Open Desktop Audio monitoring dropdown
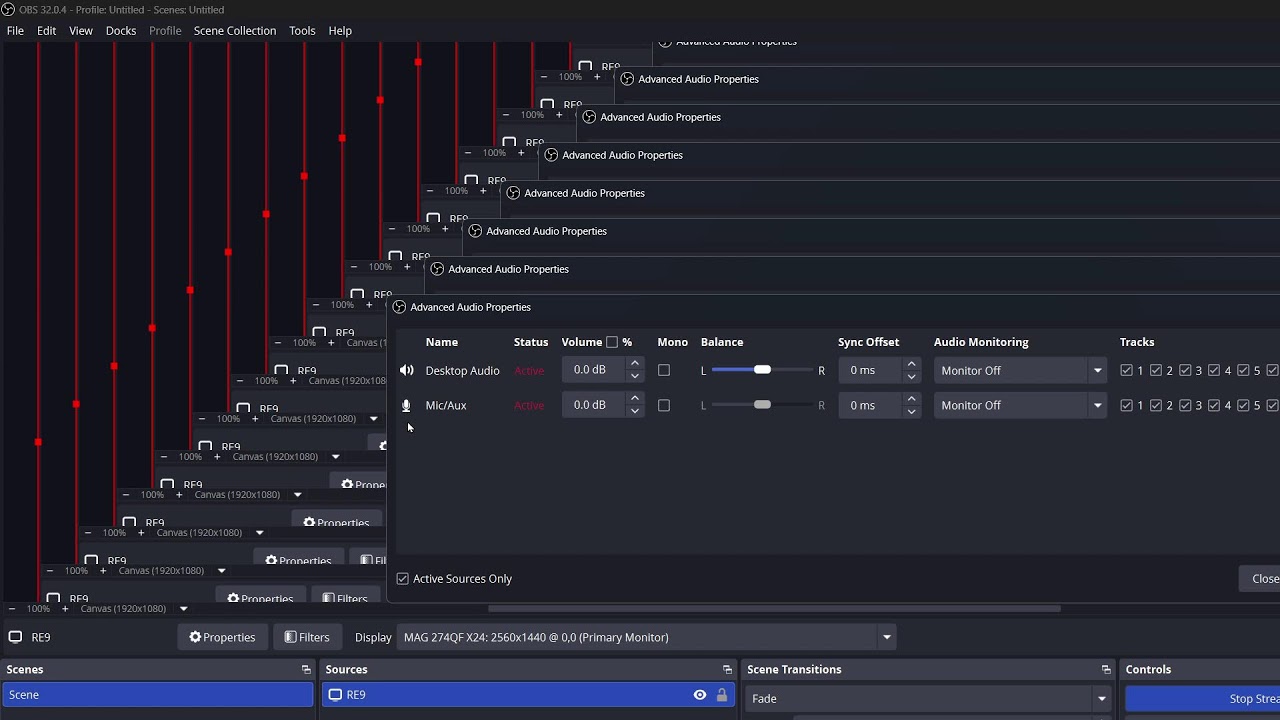 click(1020, 370)
